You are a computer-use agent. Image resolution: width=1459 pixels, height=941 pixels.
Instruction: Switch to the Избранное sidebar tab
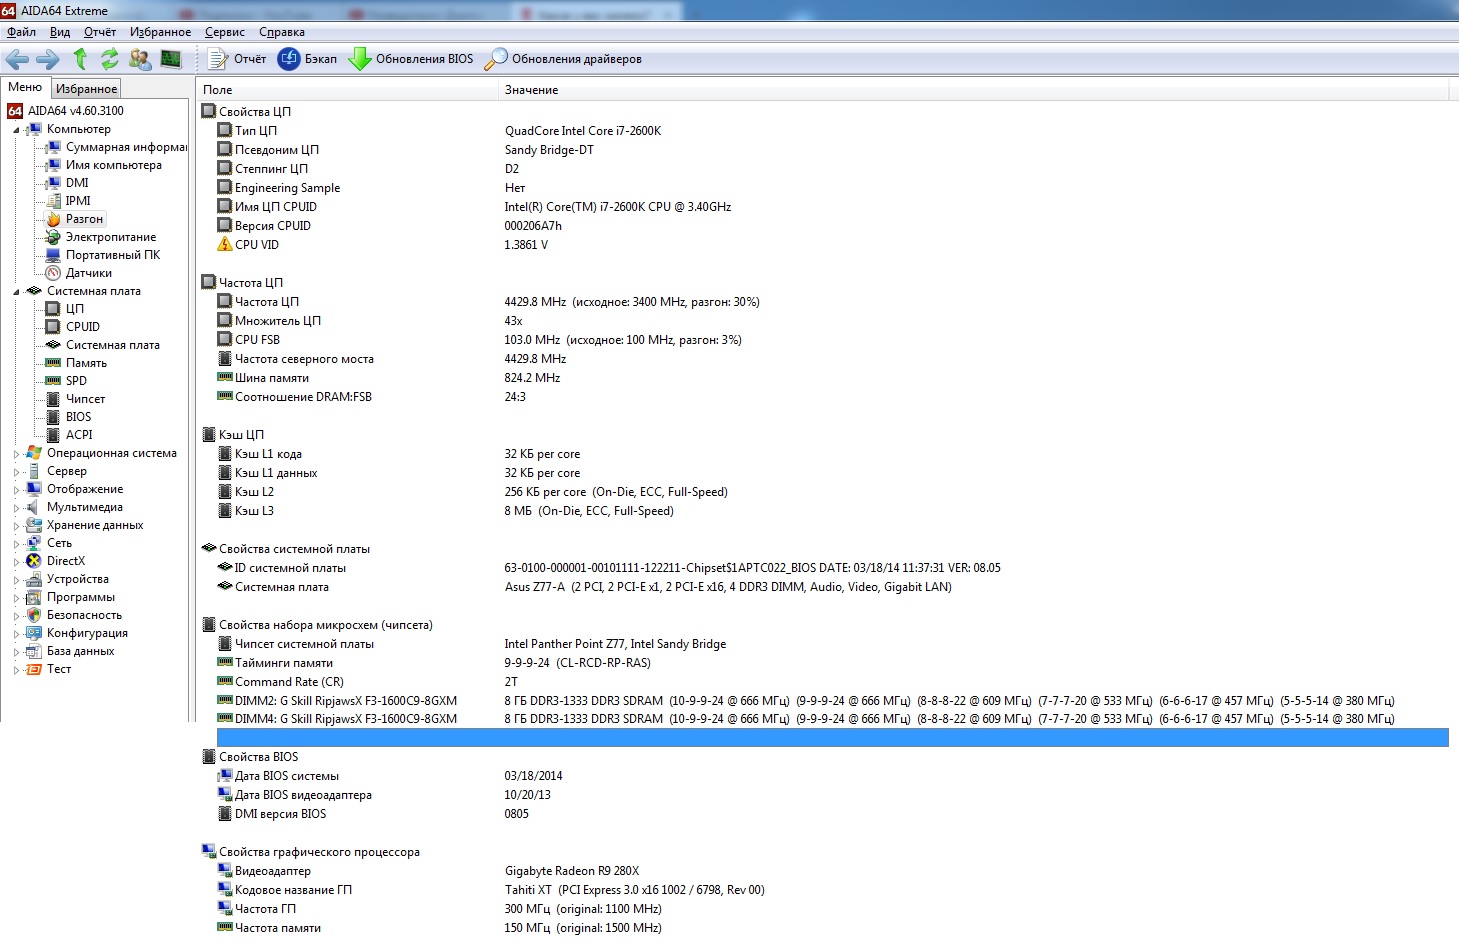pos(86,89)
